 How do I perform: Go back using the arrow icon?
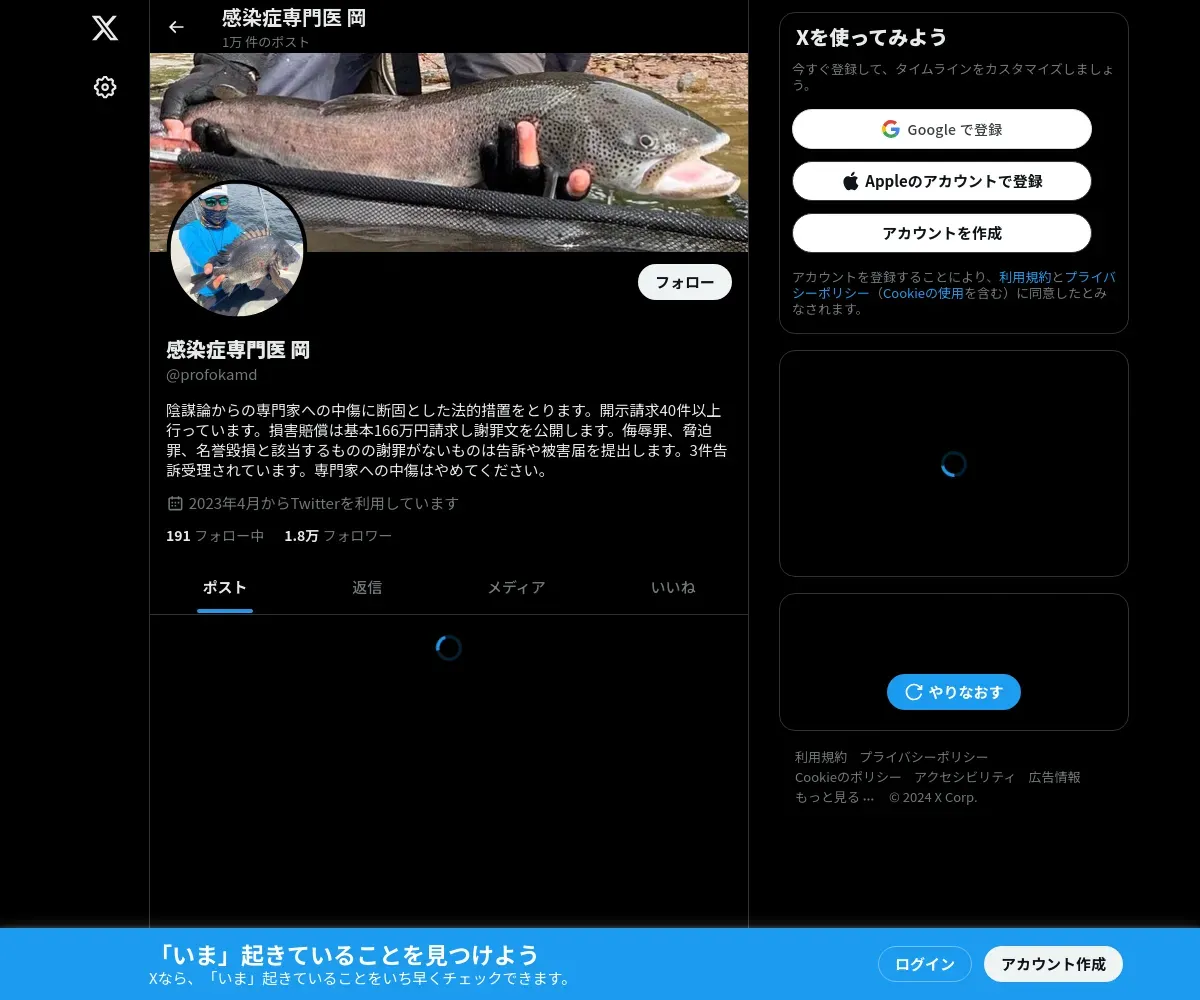(176, 27)
